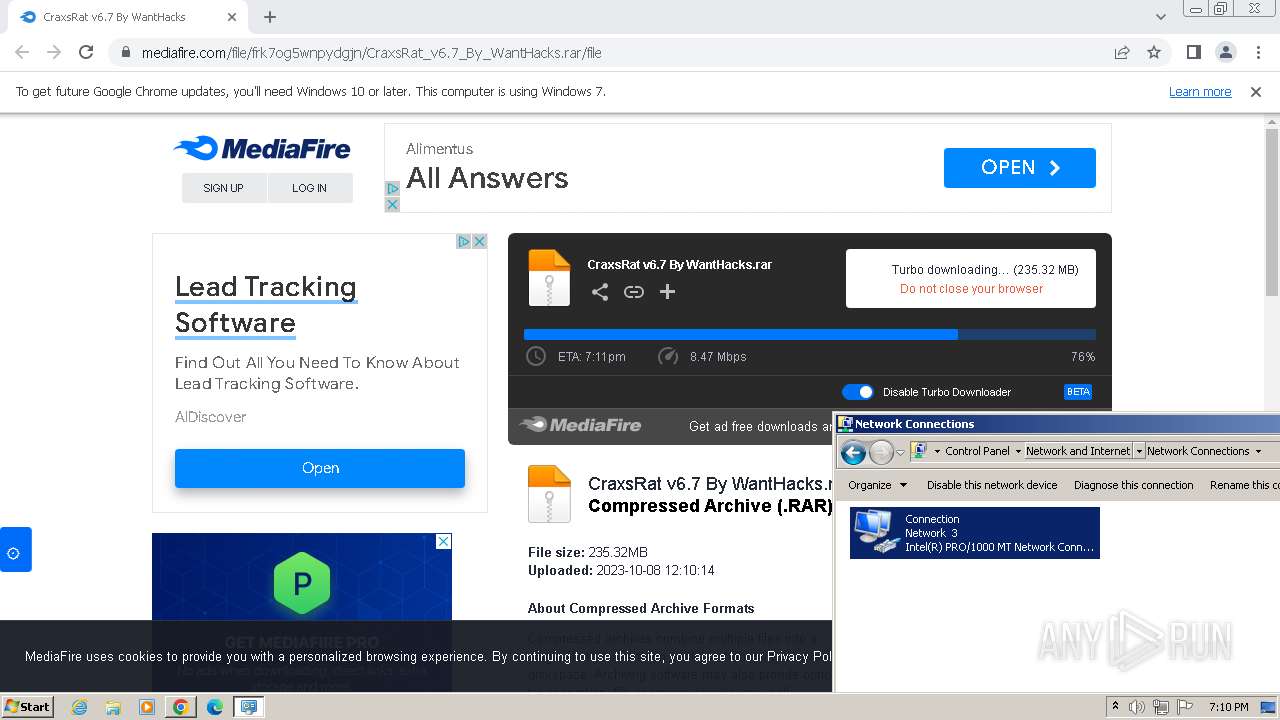Open Chrome profile avatar
Image resolution: width=1280 pixels, height=720 pixels.
1226,52
